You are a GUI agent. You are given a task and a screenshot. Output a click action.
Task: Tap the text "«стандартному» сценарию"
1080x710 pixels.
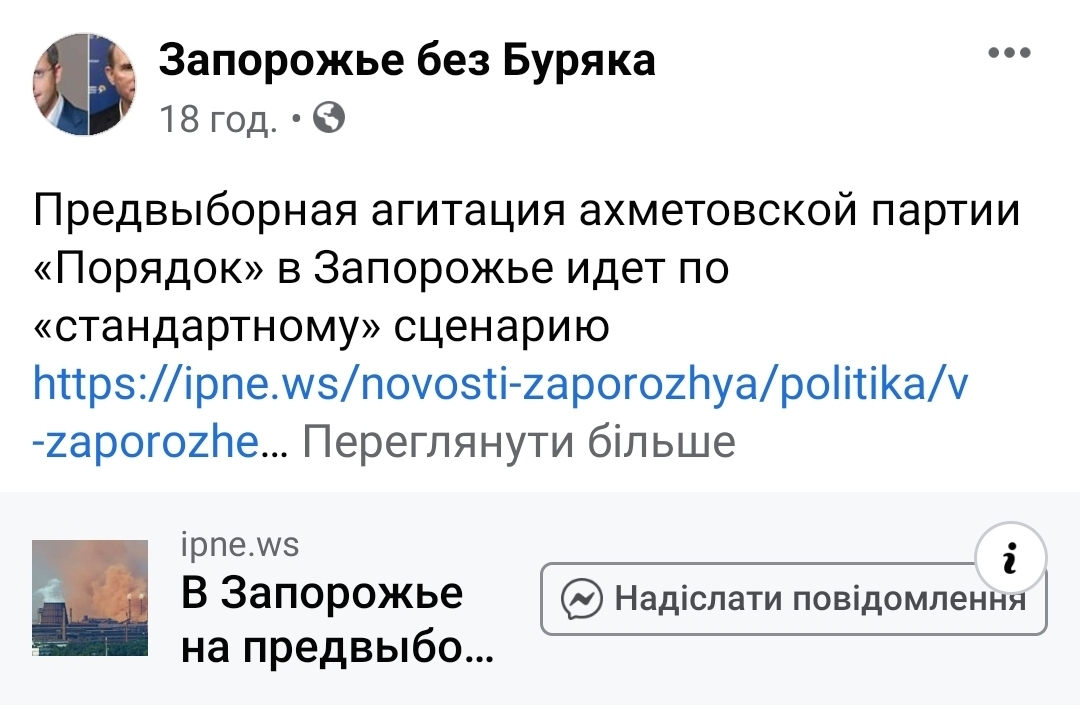320,327
